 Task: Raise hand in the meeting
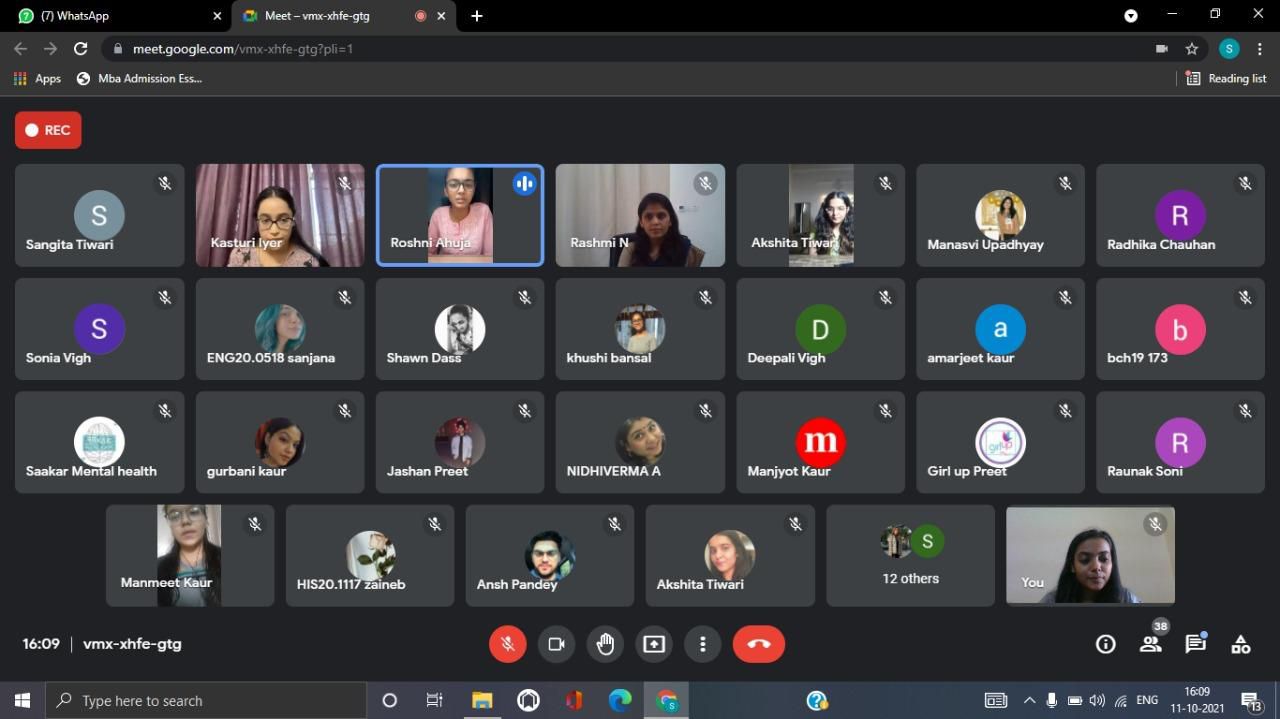pos(605,644)
